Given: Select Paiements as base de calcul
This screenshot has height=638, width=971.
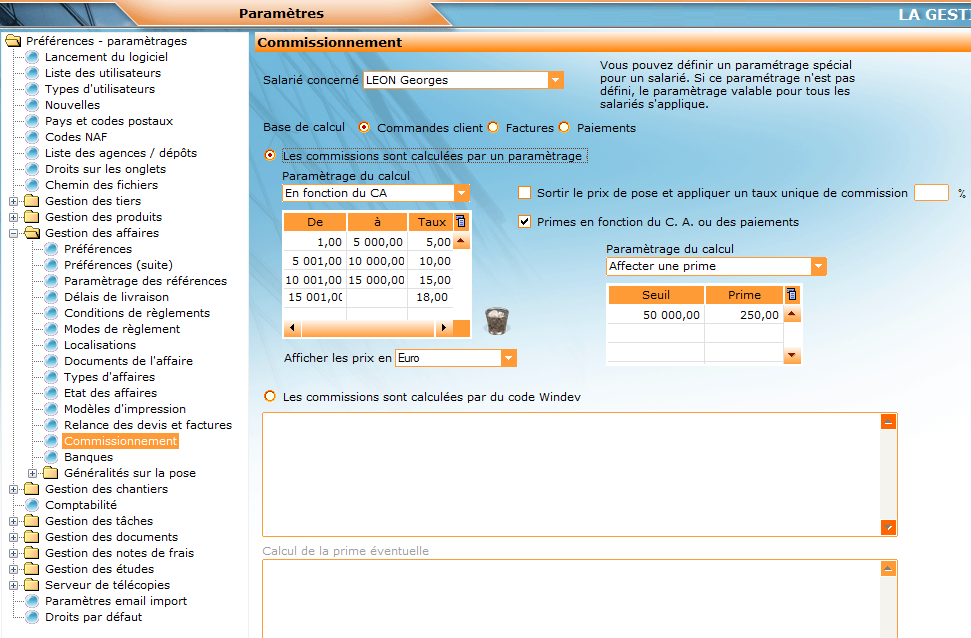Looking at the screenshot, I should [x=564, y=127].
